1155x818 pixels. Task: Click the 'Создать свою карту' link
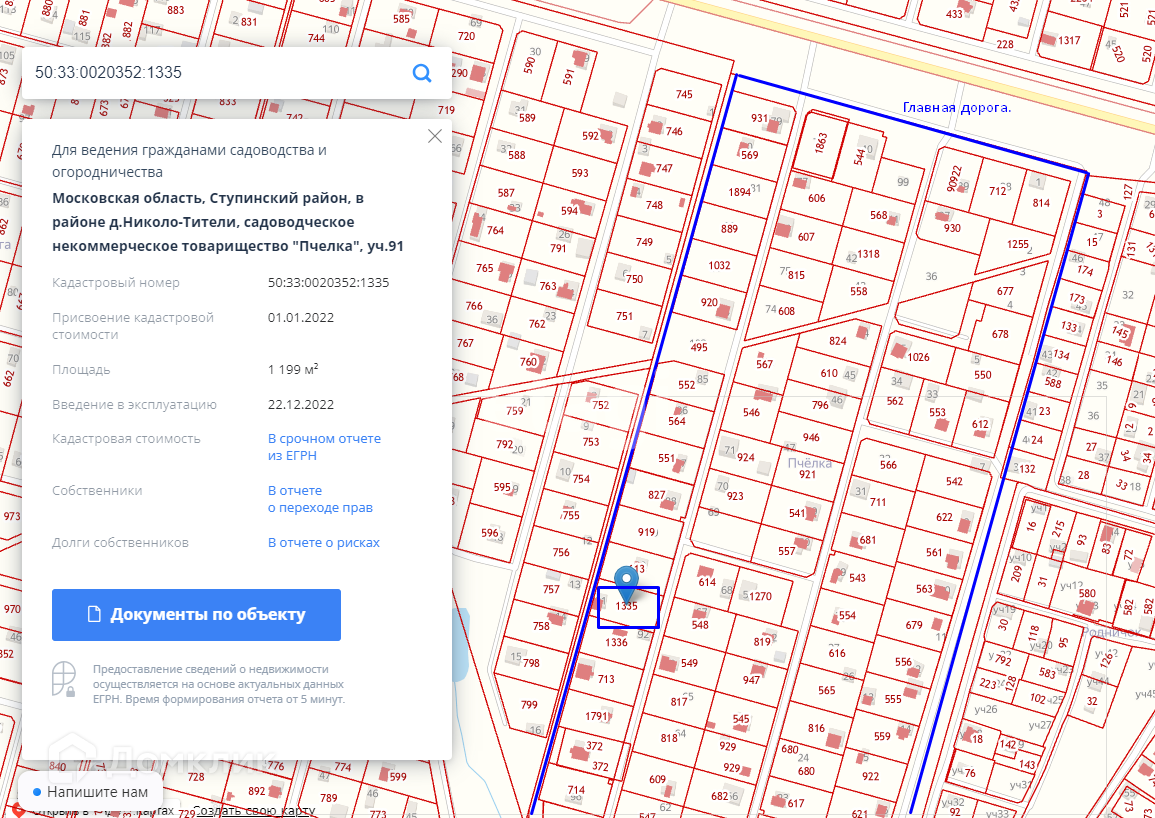(x=253, y=811)
